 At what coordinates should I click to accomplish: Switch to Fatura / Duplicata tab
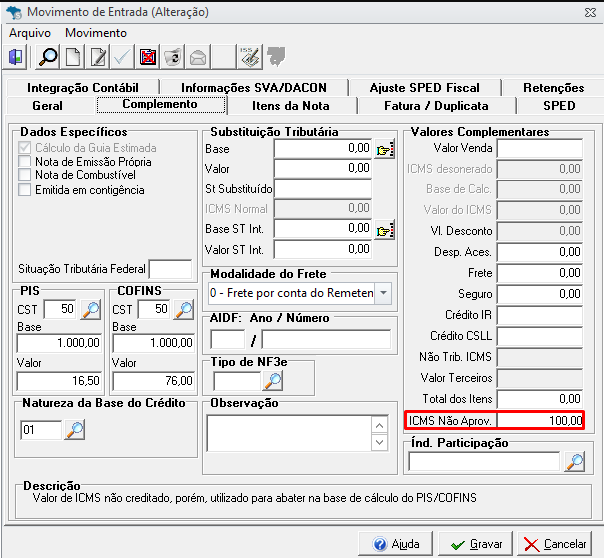point(436,106)
